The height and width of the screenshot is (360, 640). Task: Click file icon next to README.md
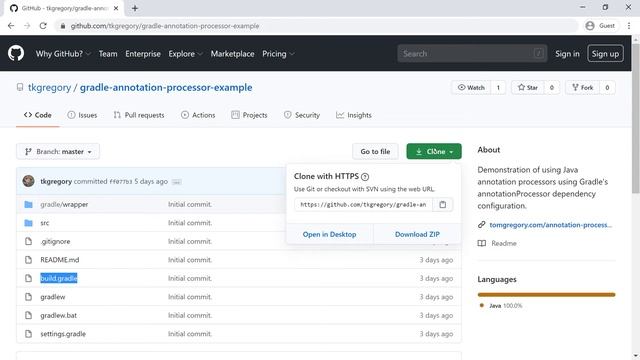click(x=28, y=260)
